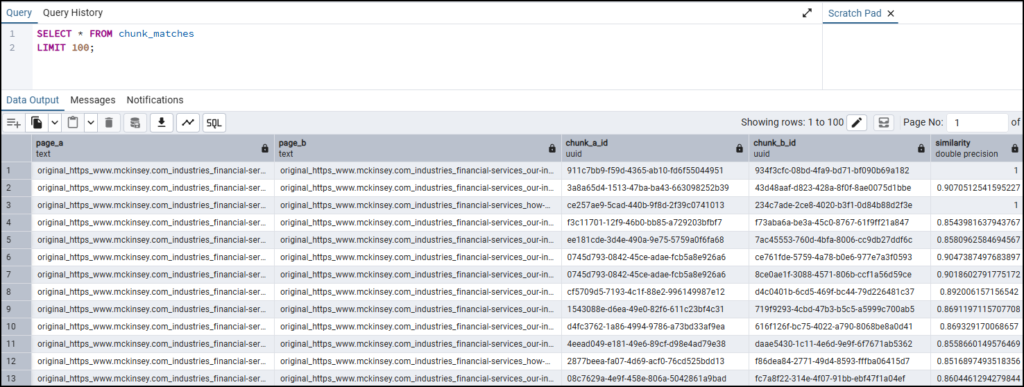Click the Paste clipboard icon

tap(73, 123)
